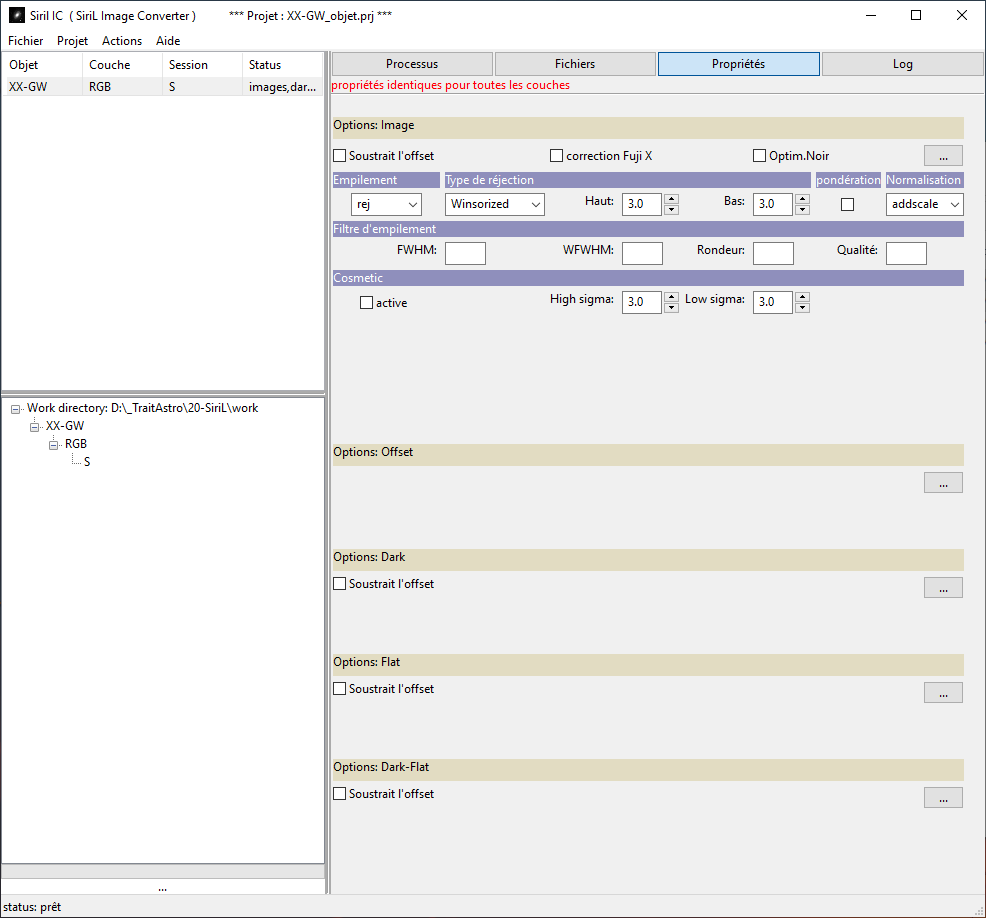Click the left panel horizontal scrollbar
Screen dimensions: 986x918
(x=163, y=871)
